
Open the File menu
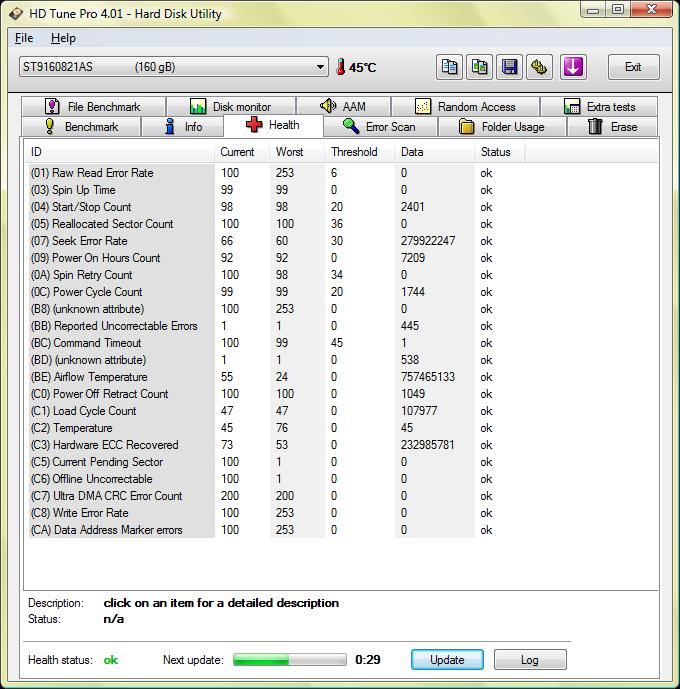(24, 38)
